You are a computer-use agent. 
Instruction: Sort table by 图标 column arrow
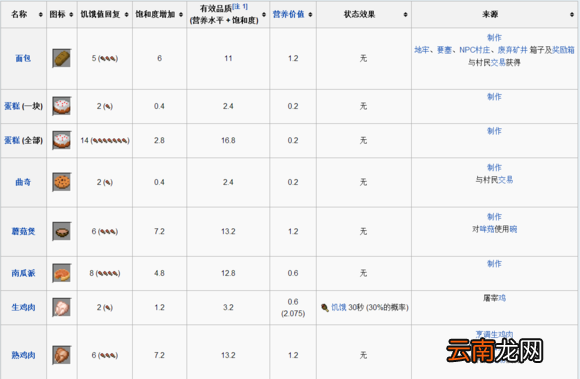coord(71,14)
